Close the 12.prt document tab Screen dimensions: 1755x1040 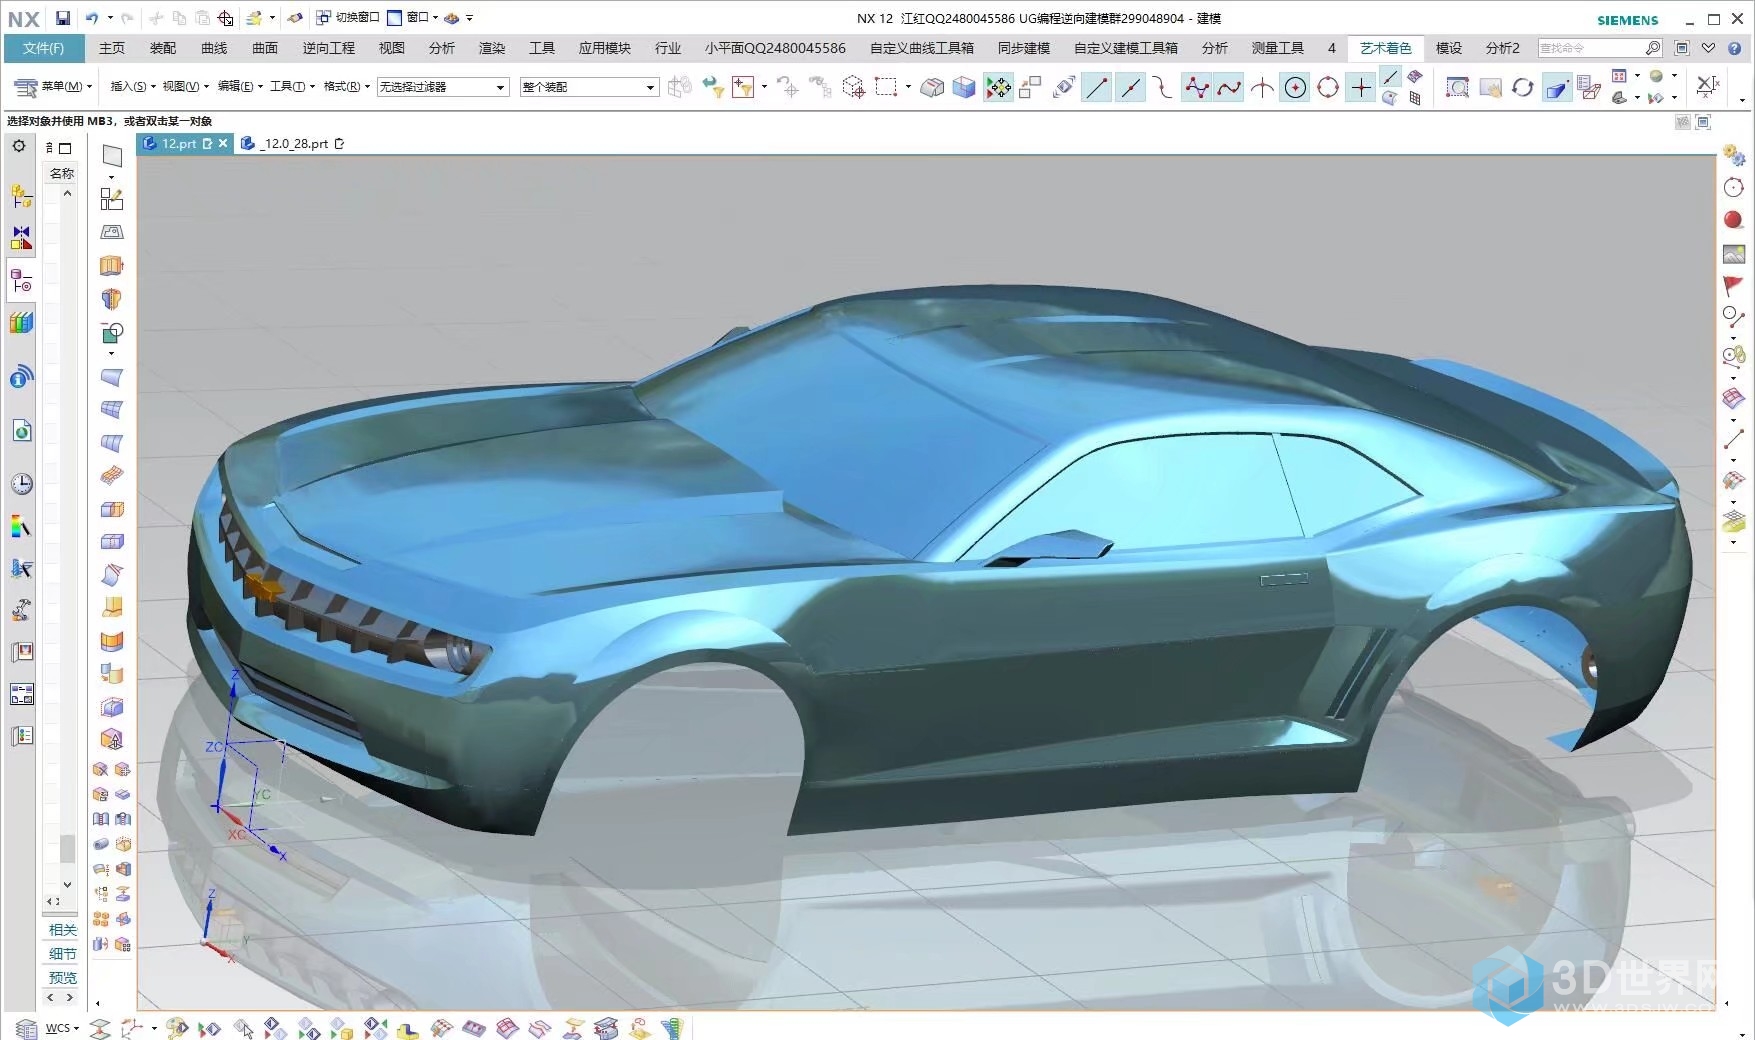pos(223,144)
